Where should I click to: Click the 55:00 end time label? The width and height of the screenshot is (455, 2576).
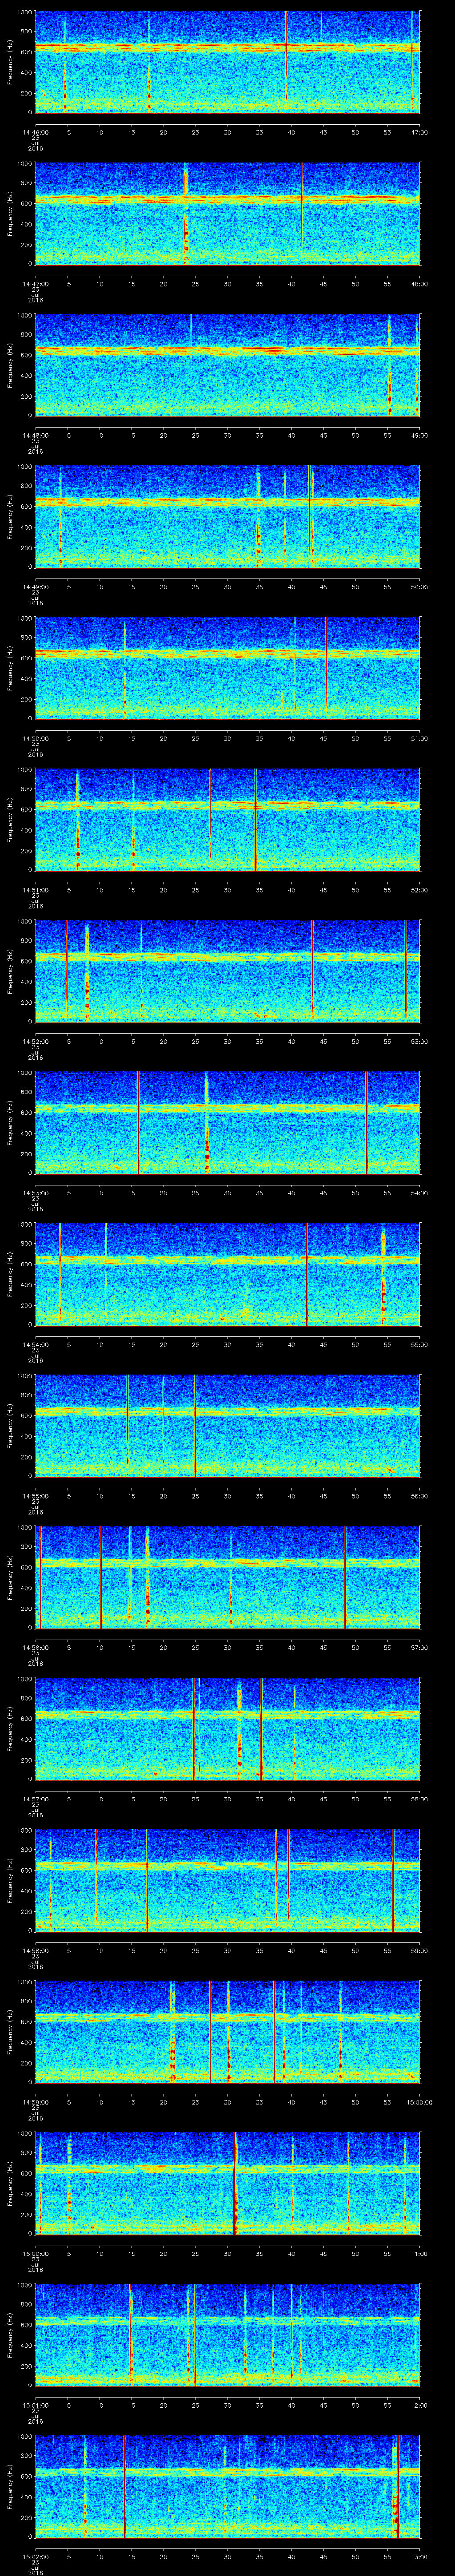coord(419,1344)
